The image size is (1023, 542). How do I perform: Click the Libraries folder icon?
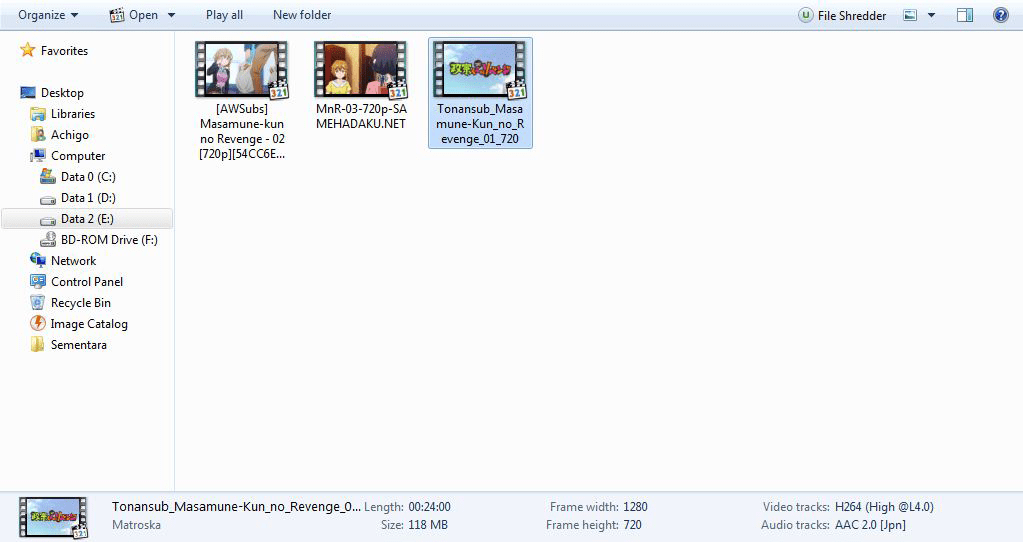pos(38,113)
